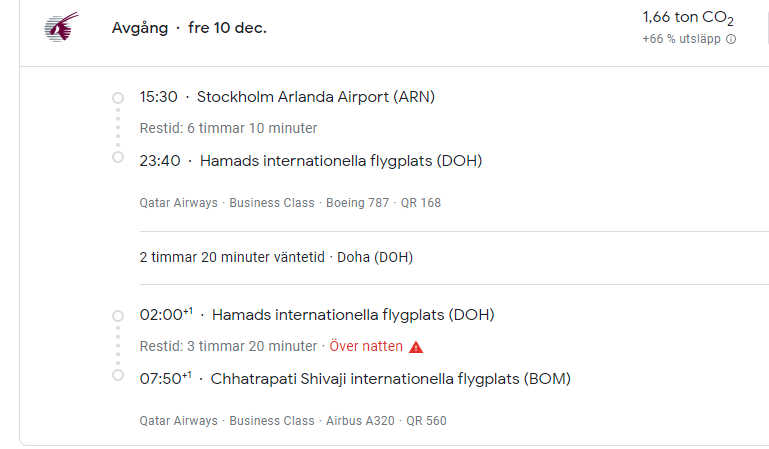The image size is (769, 449).
Task: Open the info icon beside '+66 % utsläpp'
Action: pyautogui.click(x=731, y=40)
